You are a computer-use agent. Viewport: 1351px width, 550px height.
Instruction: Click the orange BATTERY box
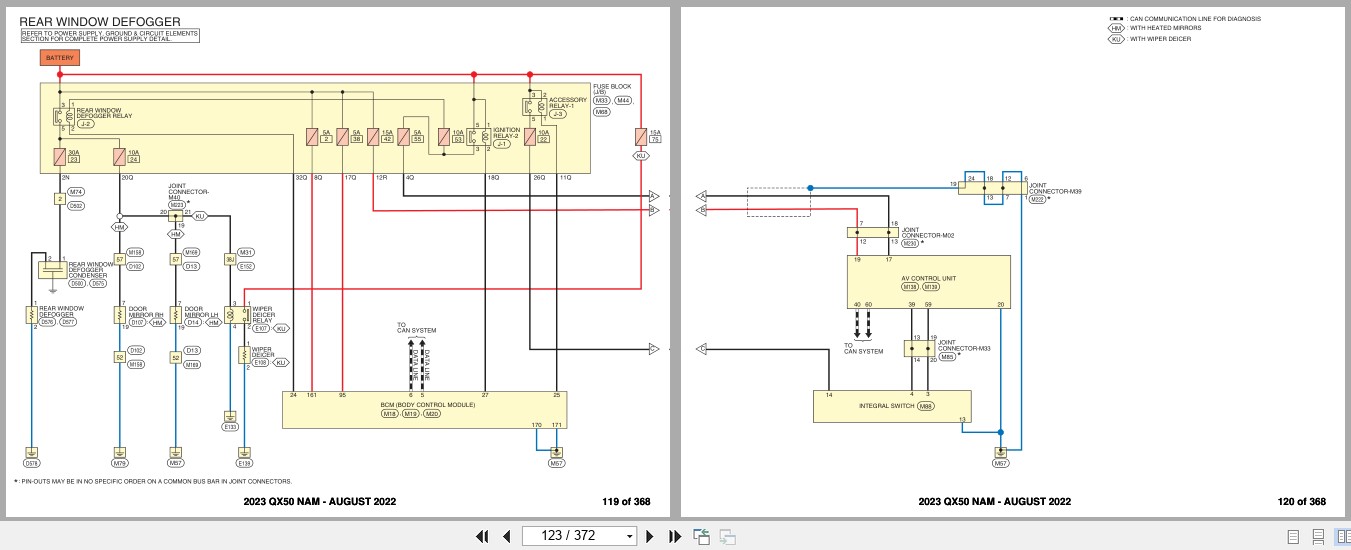click(59, 58)
